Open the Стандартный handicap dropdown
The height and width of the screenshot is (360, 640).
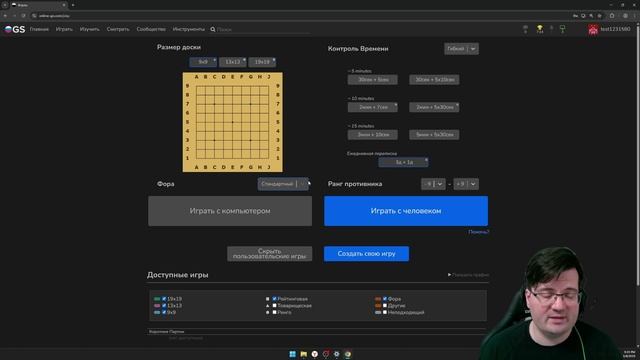[283, 184]
